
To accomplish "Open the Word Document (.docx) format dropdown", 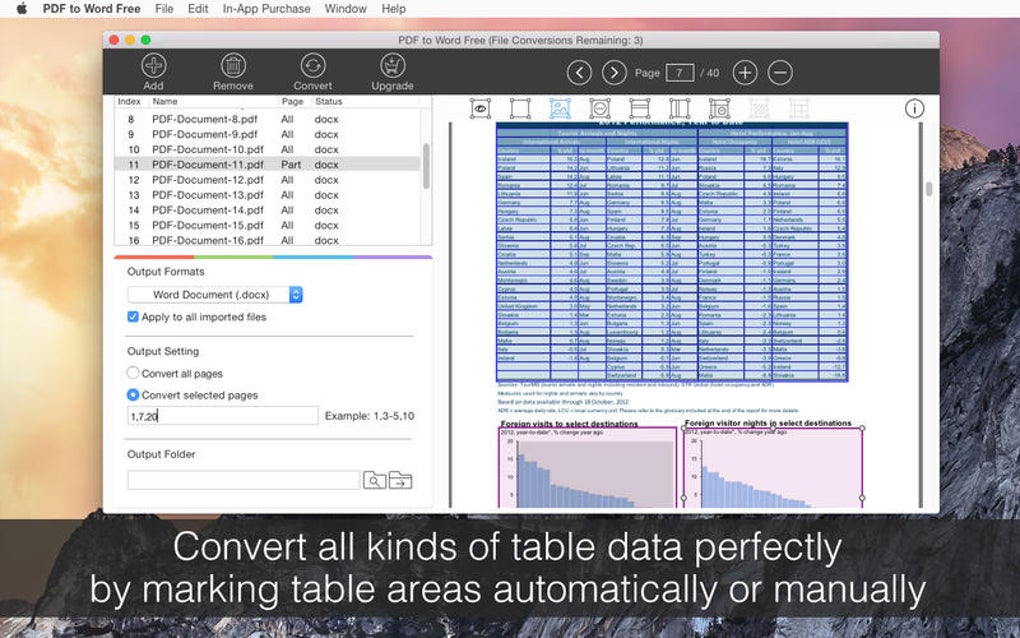I will pos(215,295).
